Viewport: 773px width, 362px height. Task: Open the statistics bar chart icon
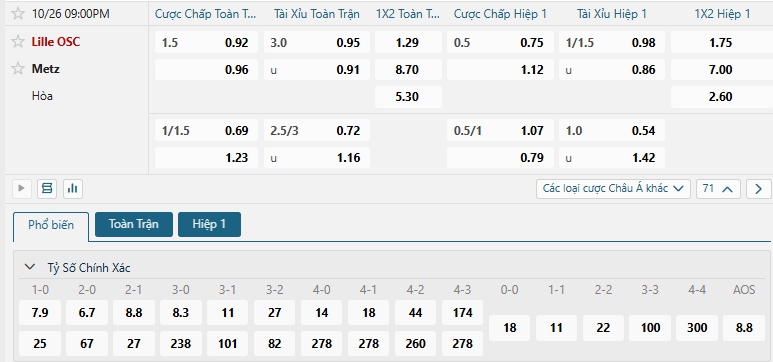[x=73, y=188]
